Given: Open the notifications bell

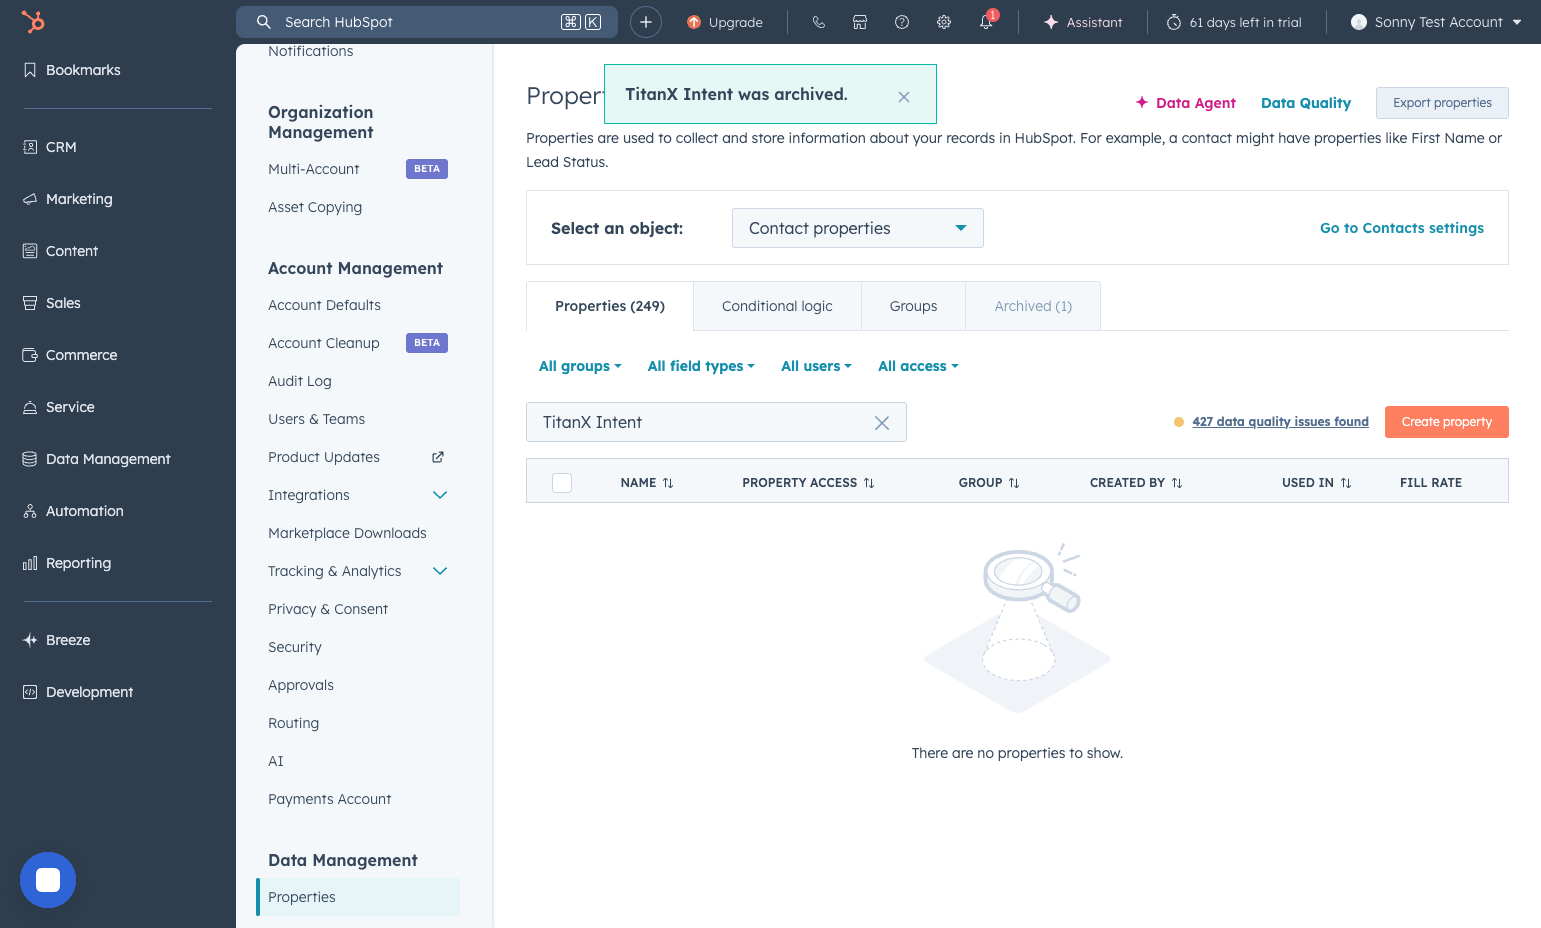Looking at the screenshot, I should click(x=986, y=22).
